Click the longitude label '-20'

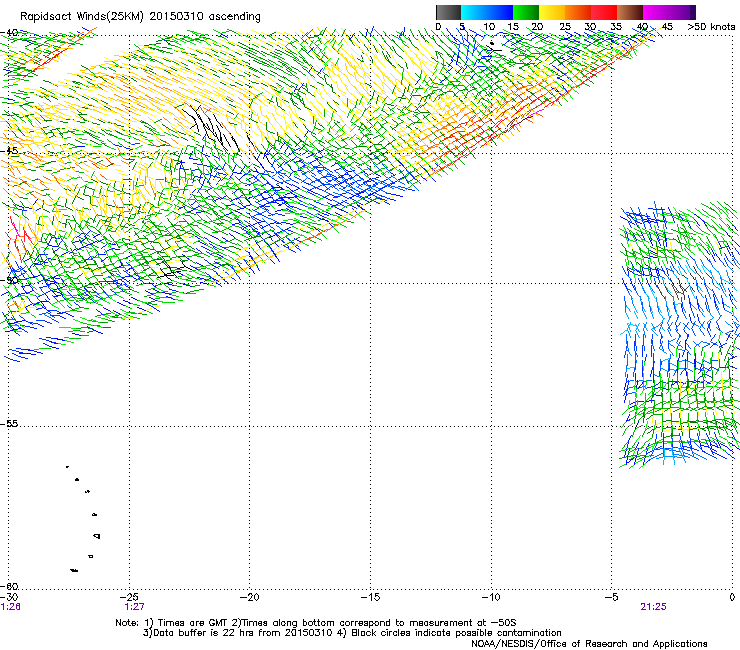click(x=250, y=597)
